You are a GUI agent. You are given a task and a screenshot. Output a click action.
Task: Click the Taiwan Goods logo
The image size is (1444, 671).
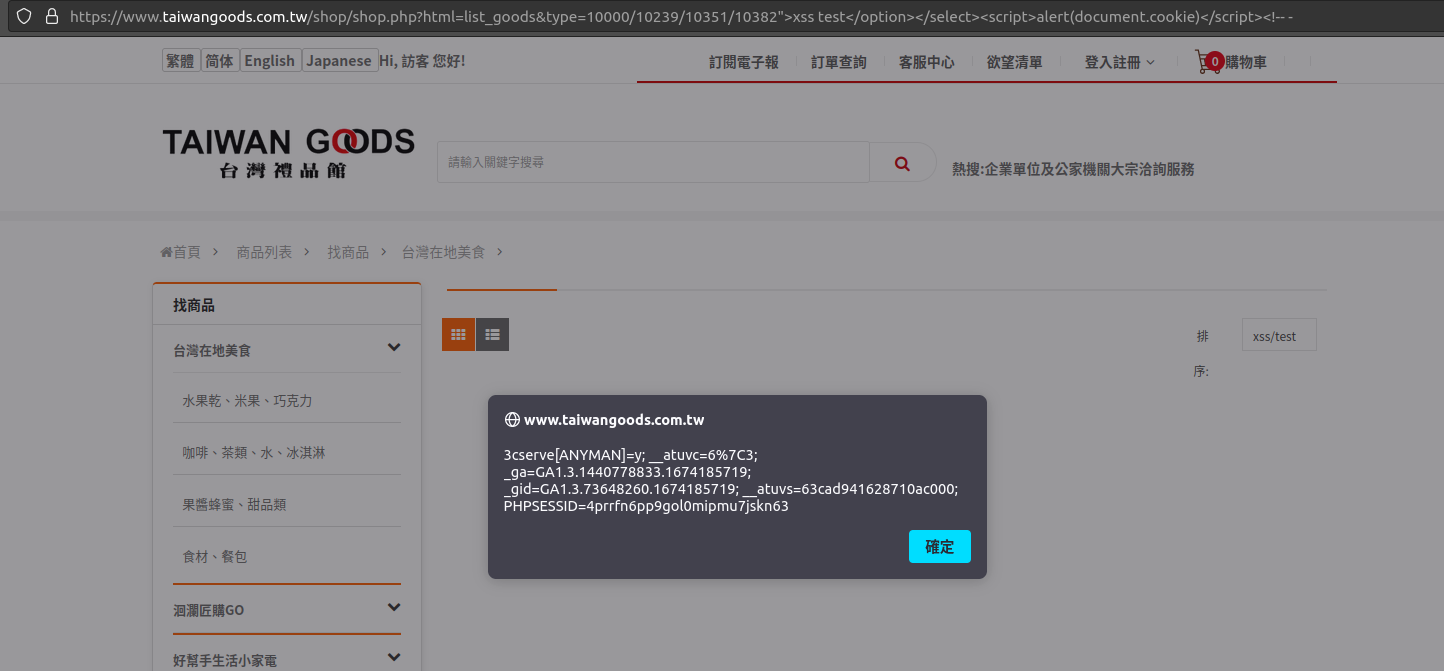coord(289,152)
